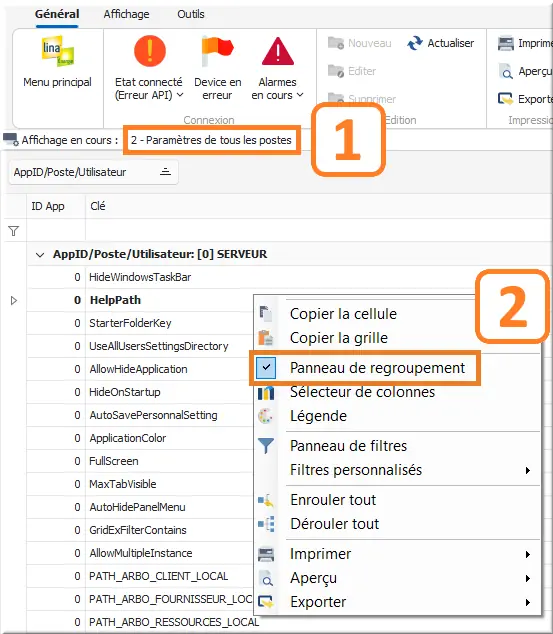
Task: Click the Exporter ribbon button
Action: pyautogui.click(x=524, y=99)
